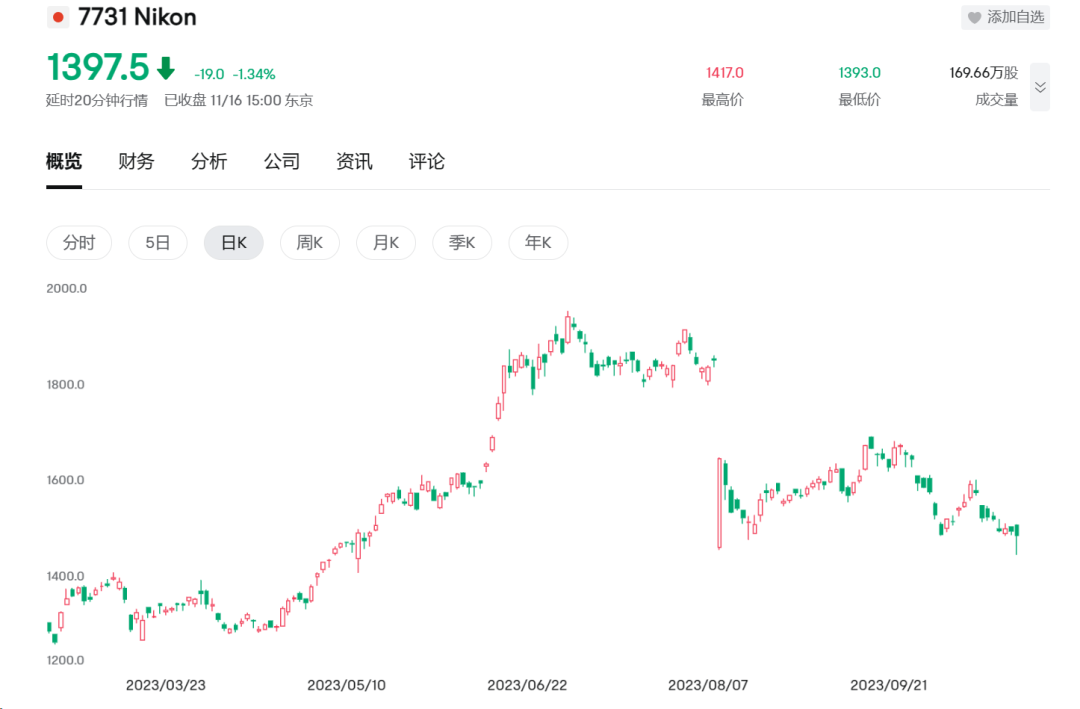The width and height of the screenshot is (1080, 709).
Task: Click the volume value 169.66万股
Action: point(984,73)
